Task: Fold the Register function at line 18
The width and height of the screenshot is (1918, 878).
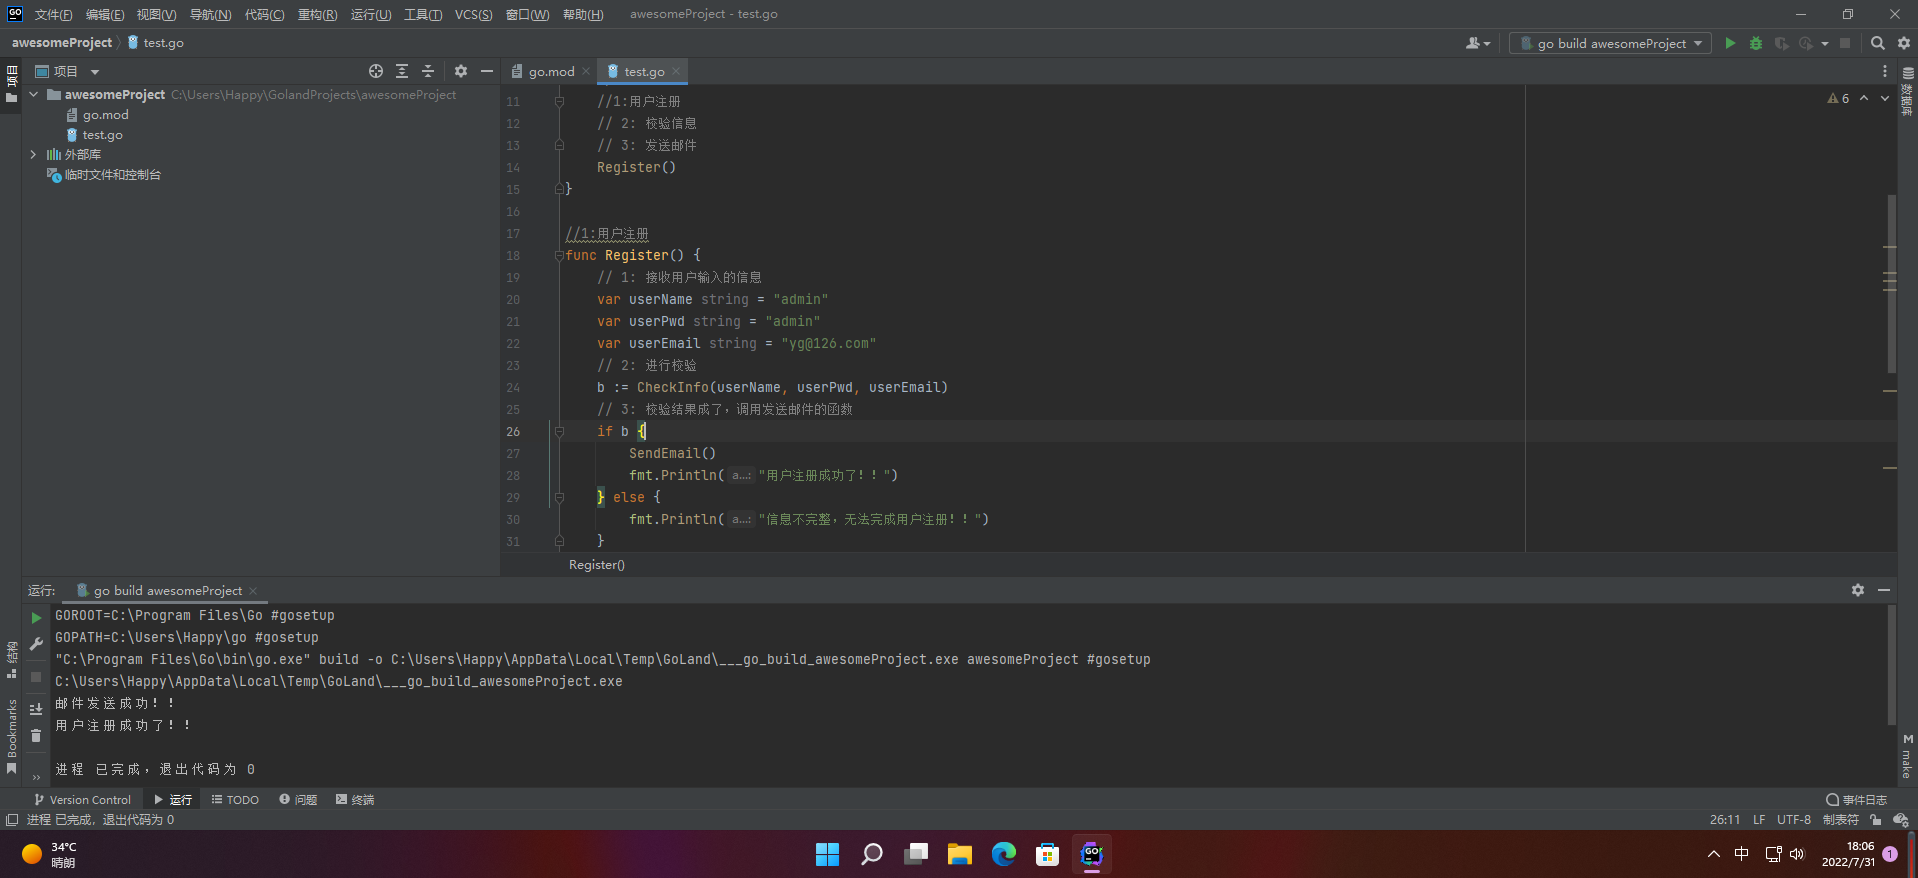Action: click(559, 255)
